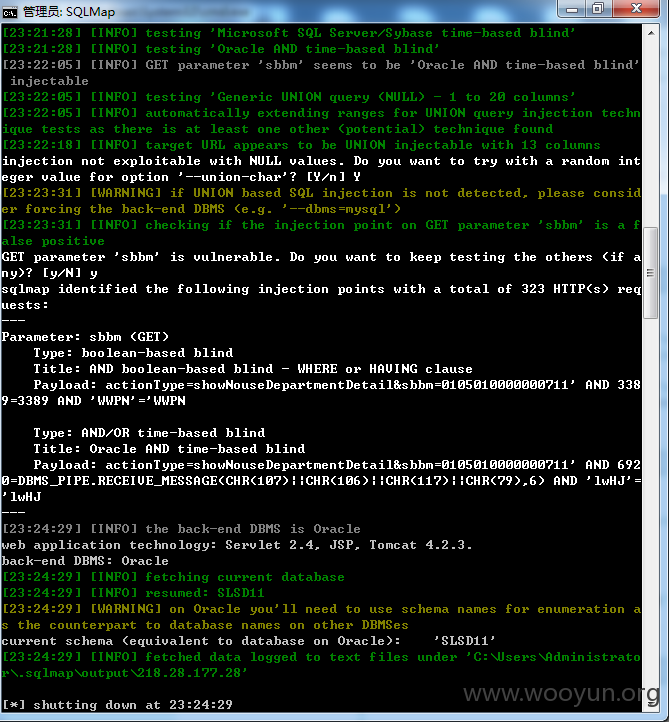
Task: Click the 'web application technology' line
Action: pyautogui.click(x=237, y=545)
